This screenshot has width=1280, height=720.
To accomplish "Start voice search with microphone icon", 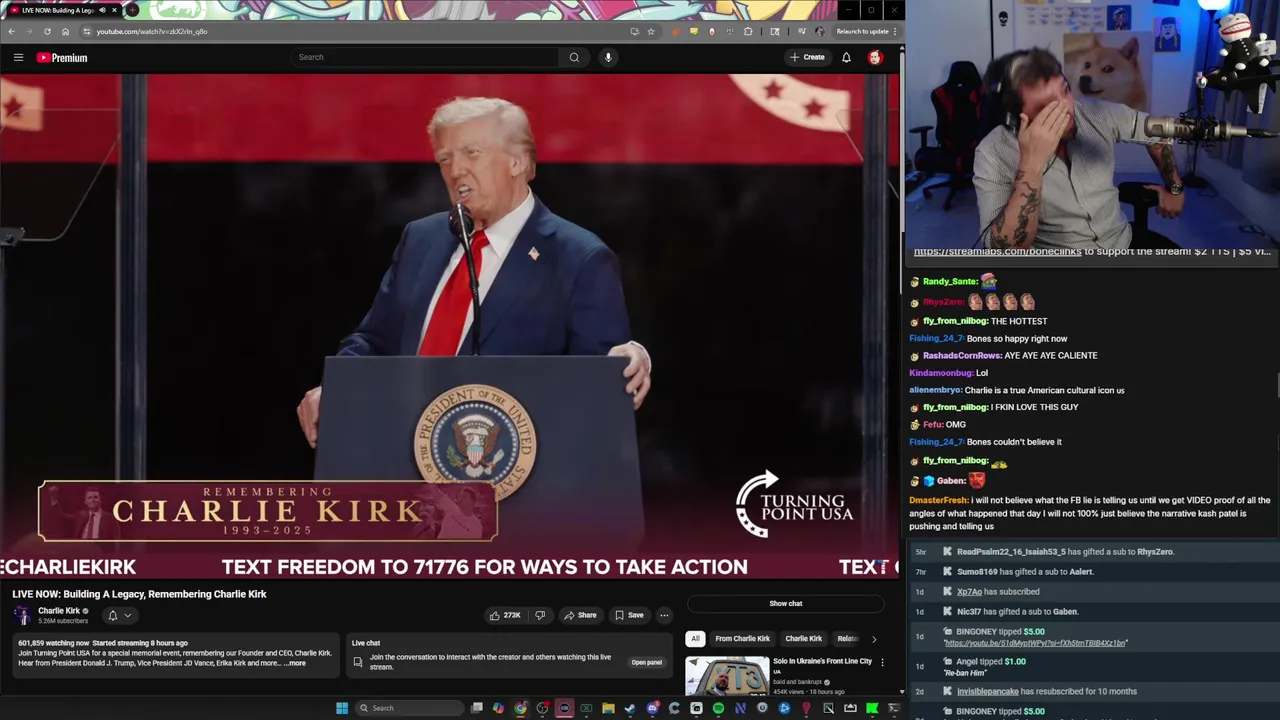I will 608,57.
